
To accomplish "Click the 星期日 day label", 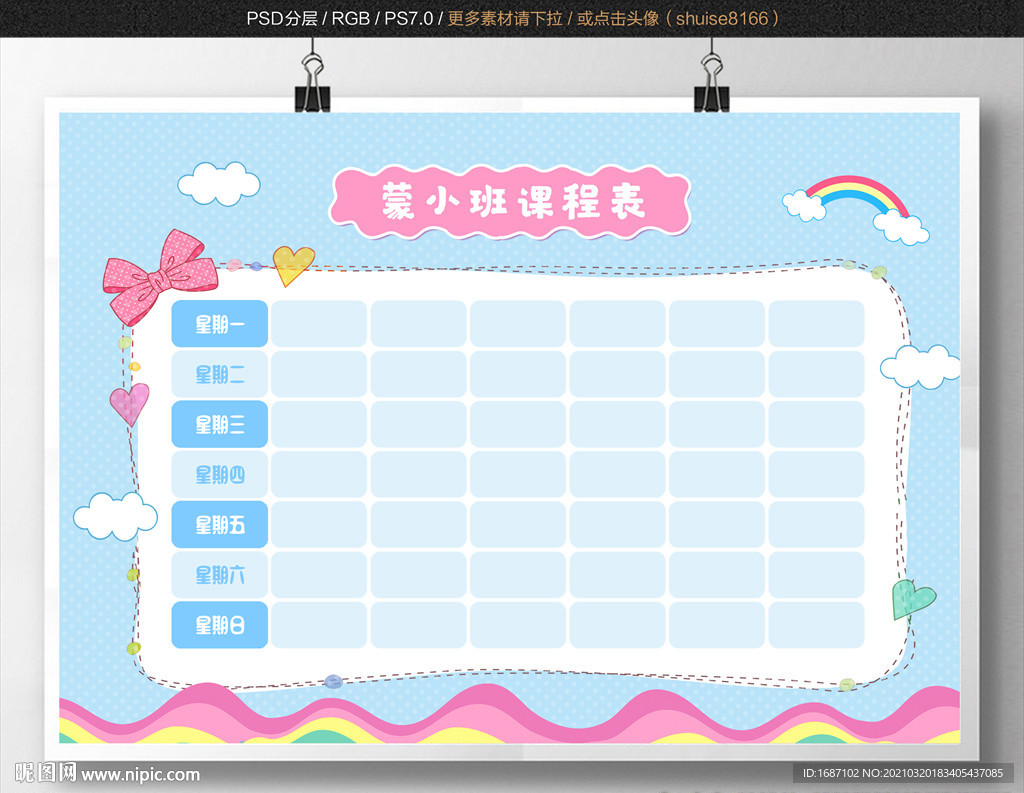I will point(219,625).
